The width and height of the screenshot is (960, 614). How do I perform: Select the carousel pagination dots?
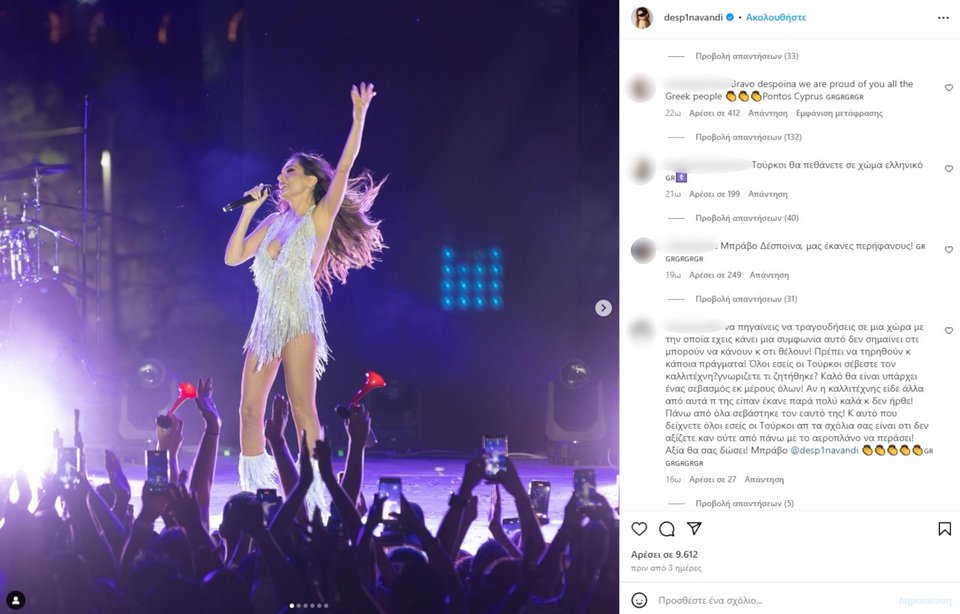[x=309, y=605]
